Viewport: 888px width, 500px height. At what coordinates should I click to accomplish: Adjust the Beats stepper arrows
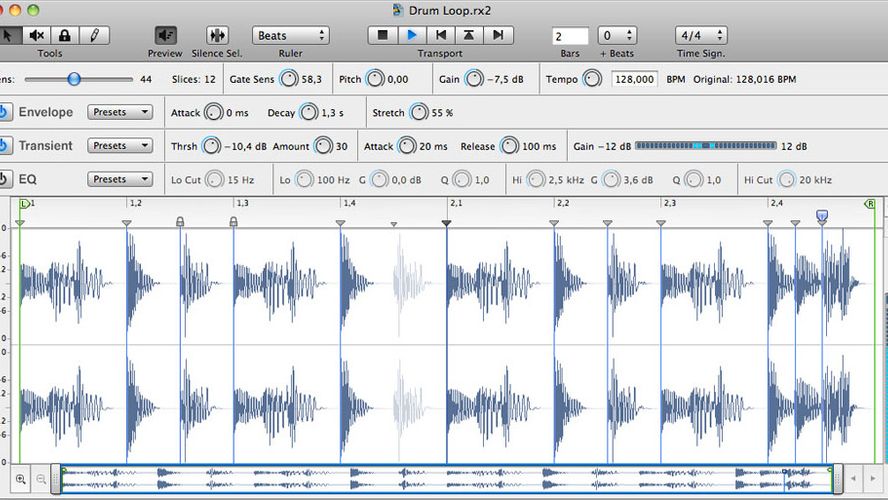[629, 35]
